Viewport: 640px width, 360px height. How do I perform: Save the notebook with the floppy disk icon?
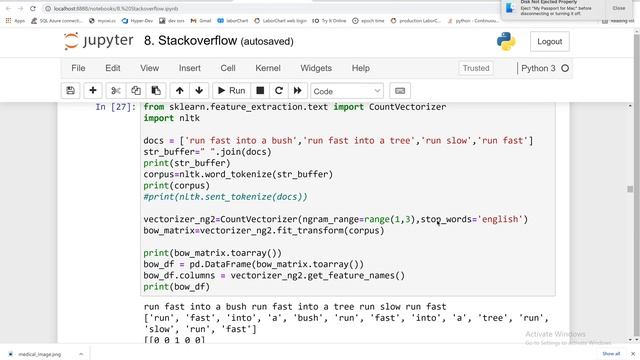tap(71, 91)
